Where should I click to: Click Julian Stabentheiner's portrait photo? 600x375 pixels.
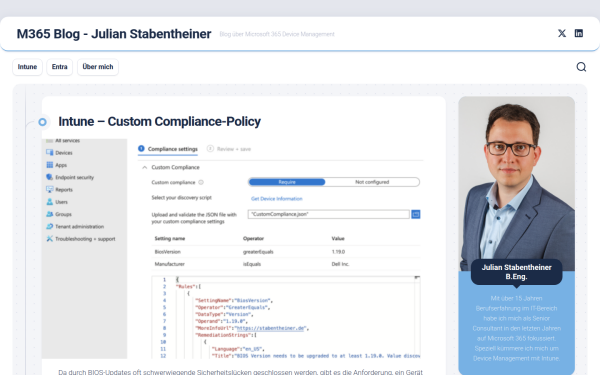coord(517,184)
